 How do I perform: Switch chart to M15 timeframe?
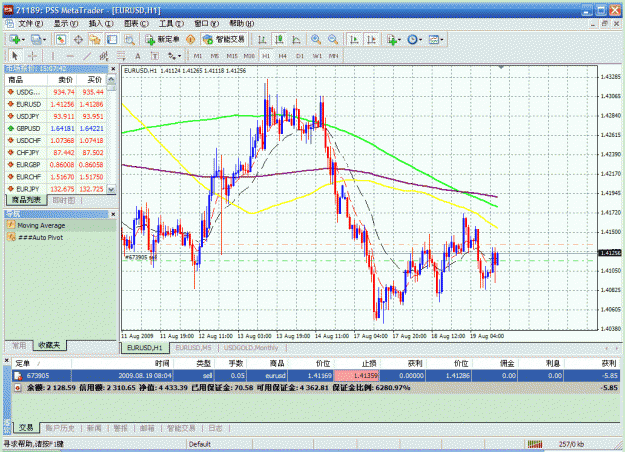[232, 56]
